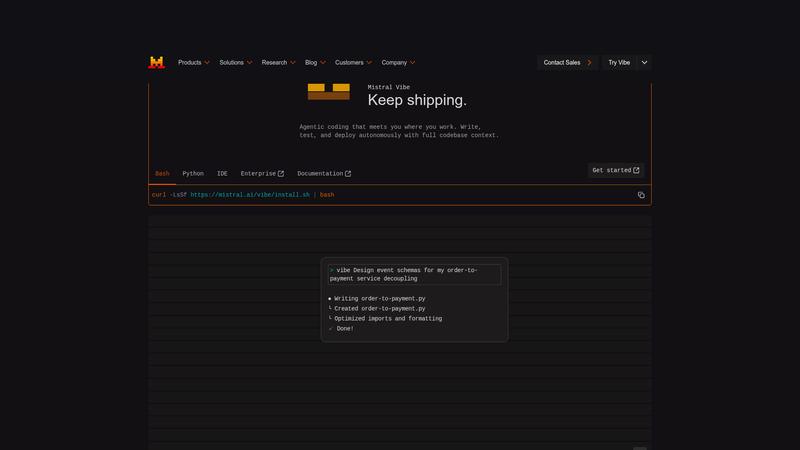Click the vibe prompt input box
Image resolution: width=800 pixels, height=450 pixels.
coord(414,274)
